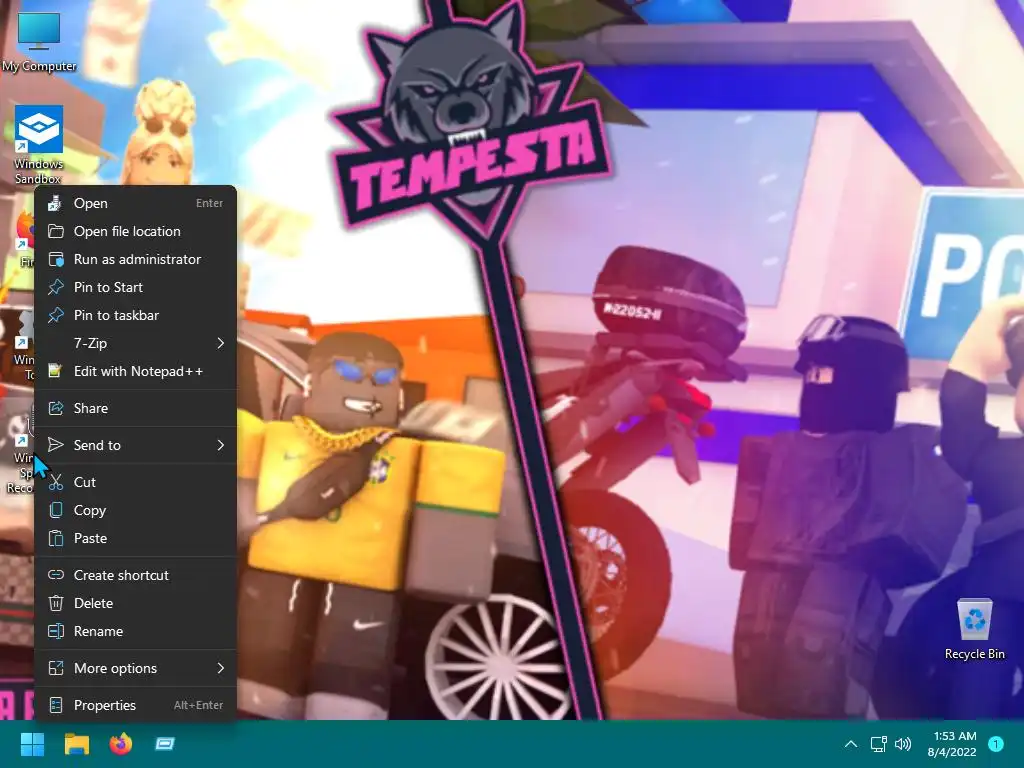Select the Windows Sandbox desktop shortcut

tap(39, 145)
